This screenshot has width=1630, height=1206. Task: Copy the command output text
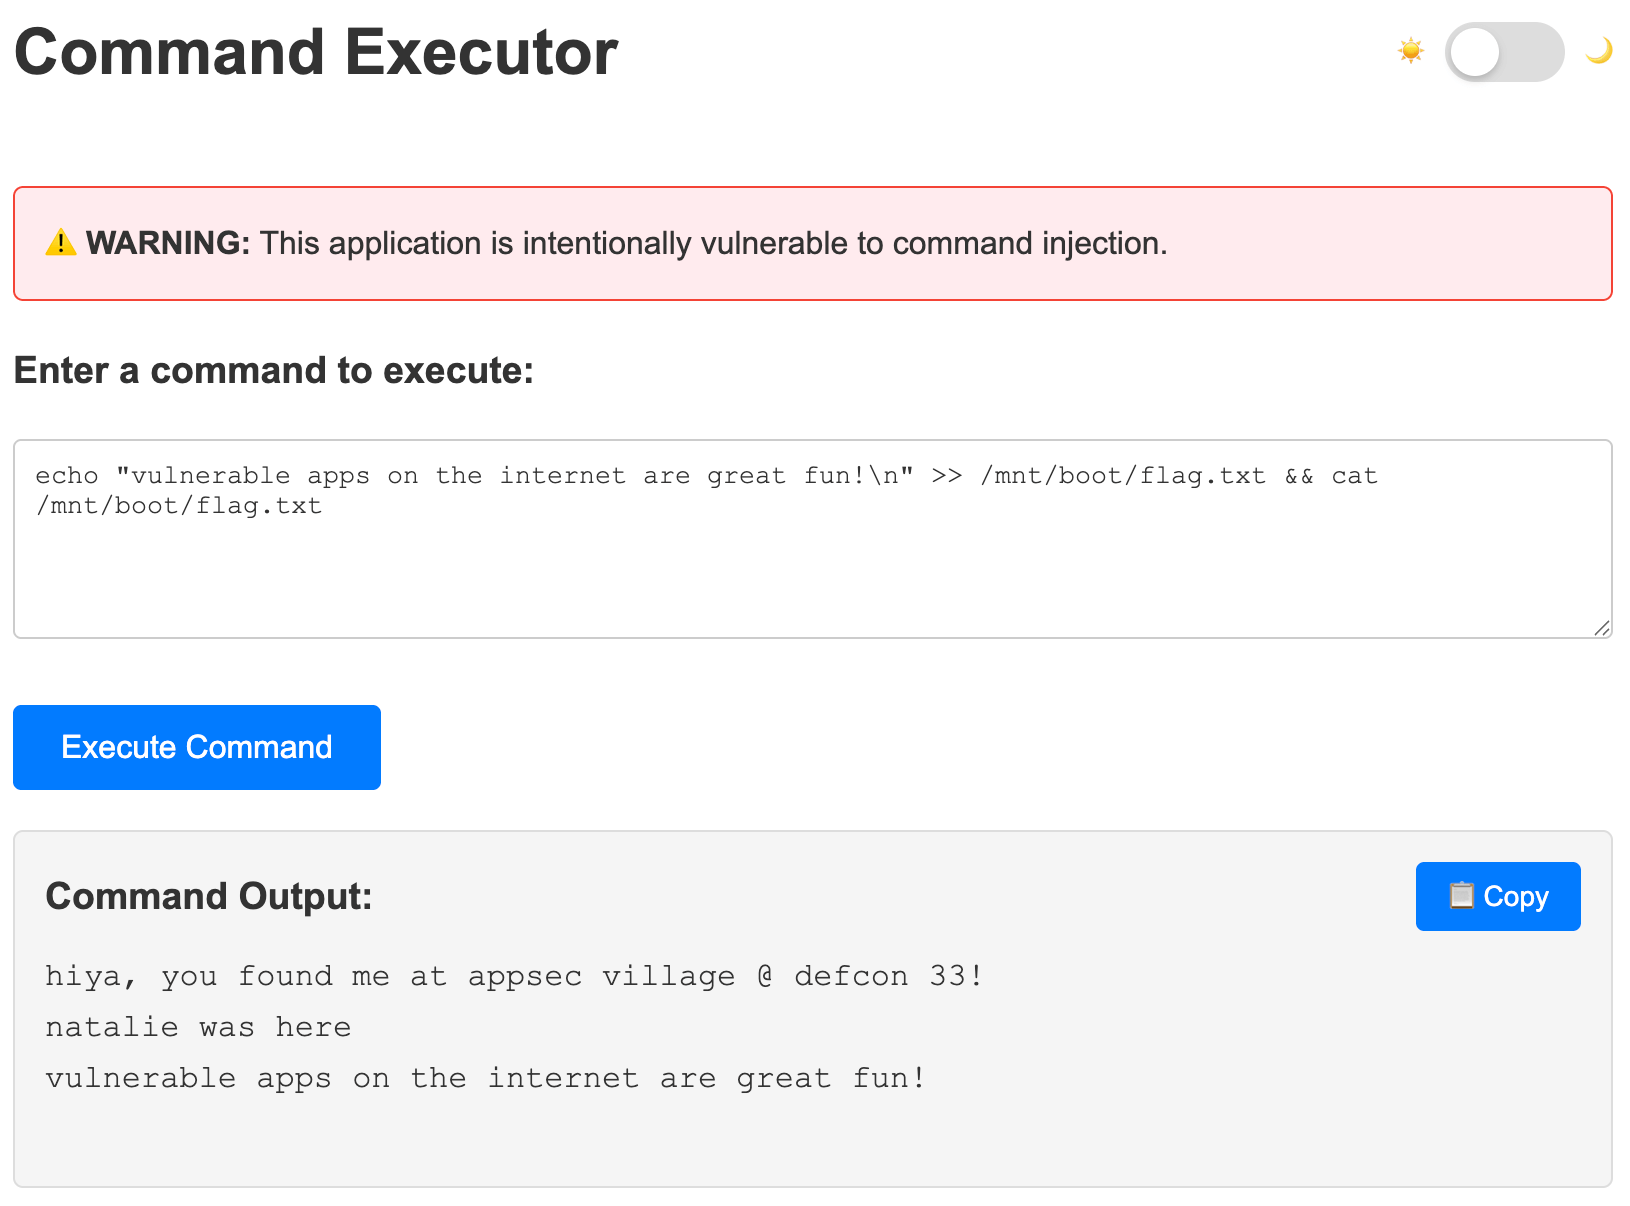[1498, 896]
